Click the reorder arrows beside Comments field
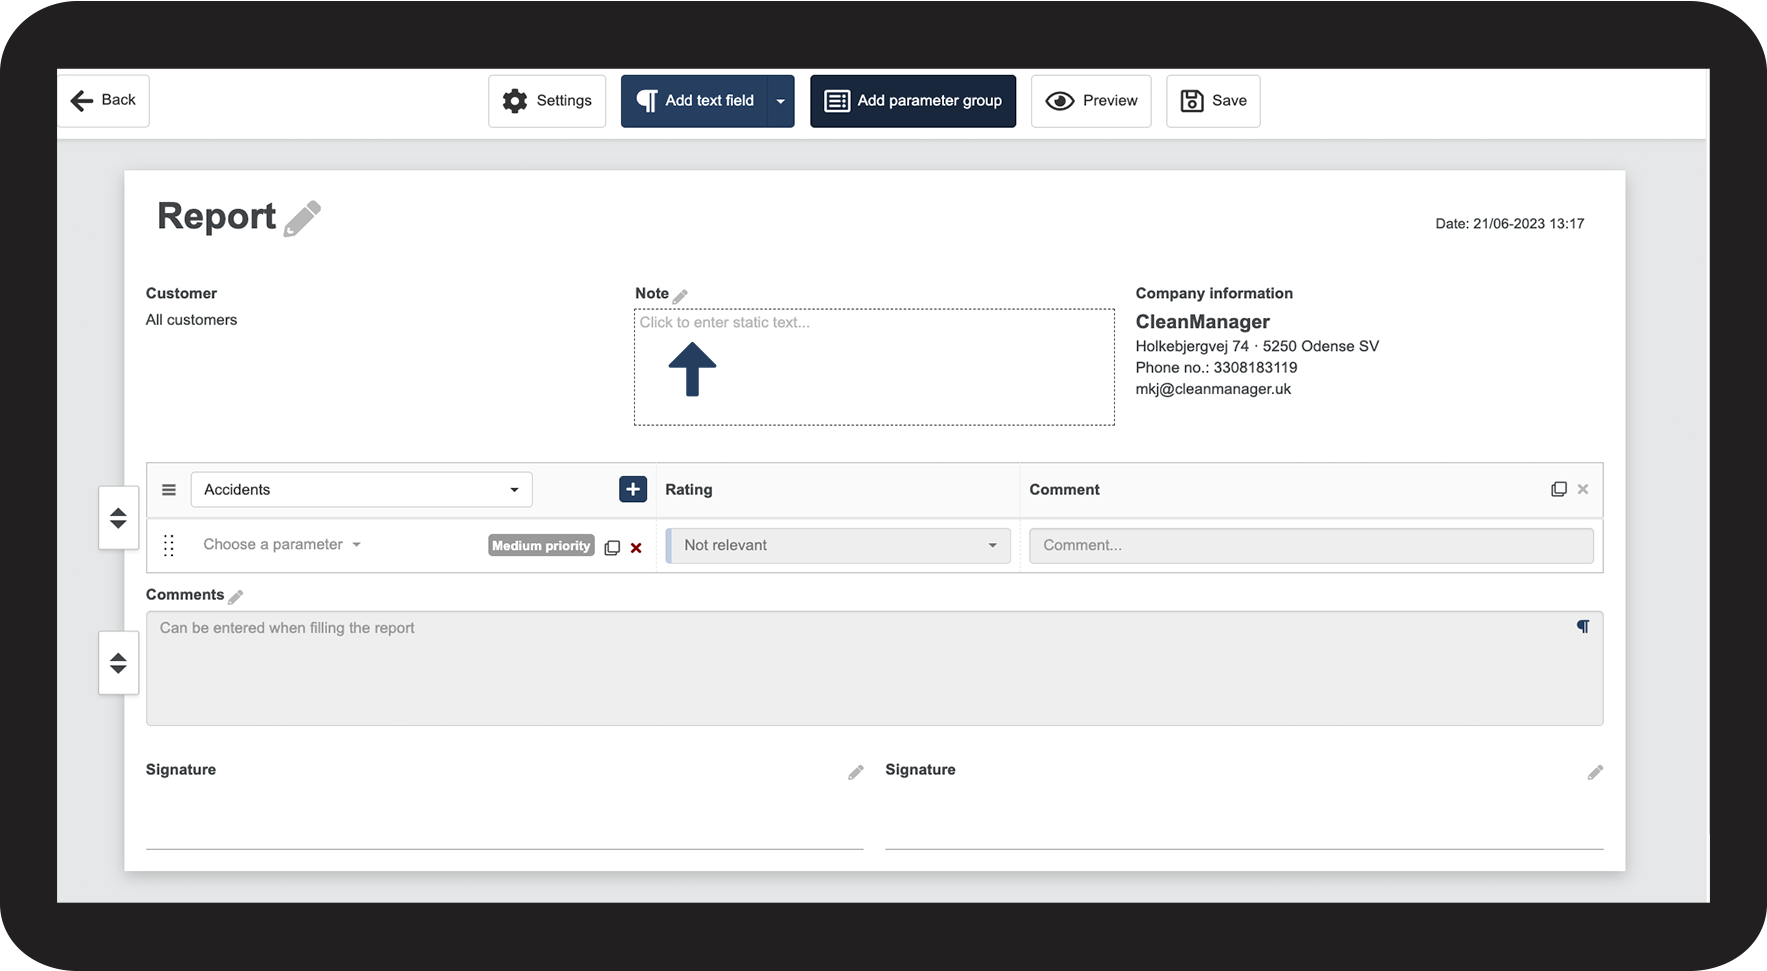 click(x=118, y=663)
